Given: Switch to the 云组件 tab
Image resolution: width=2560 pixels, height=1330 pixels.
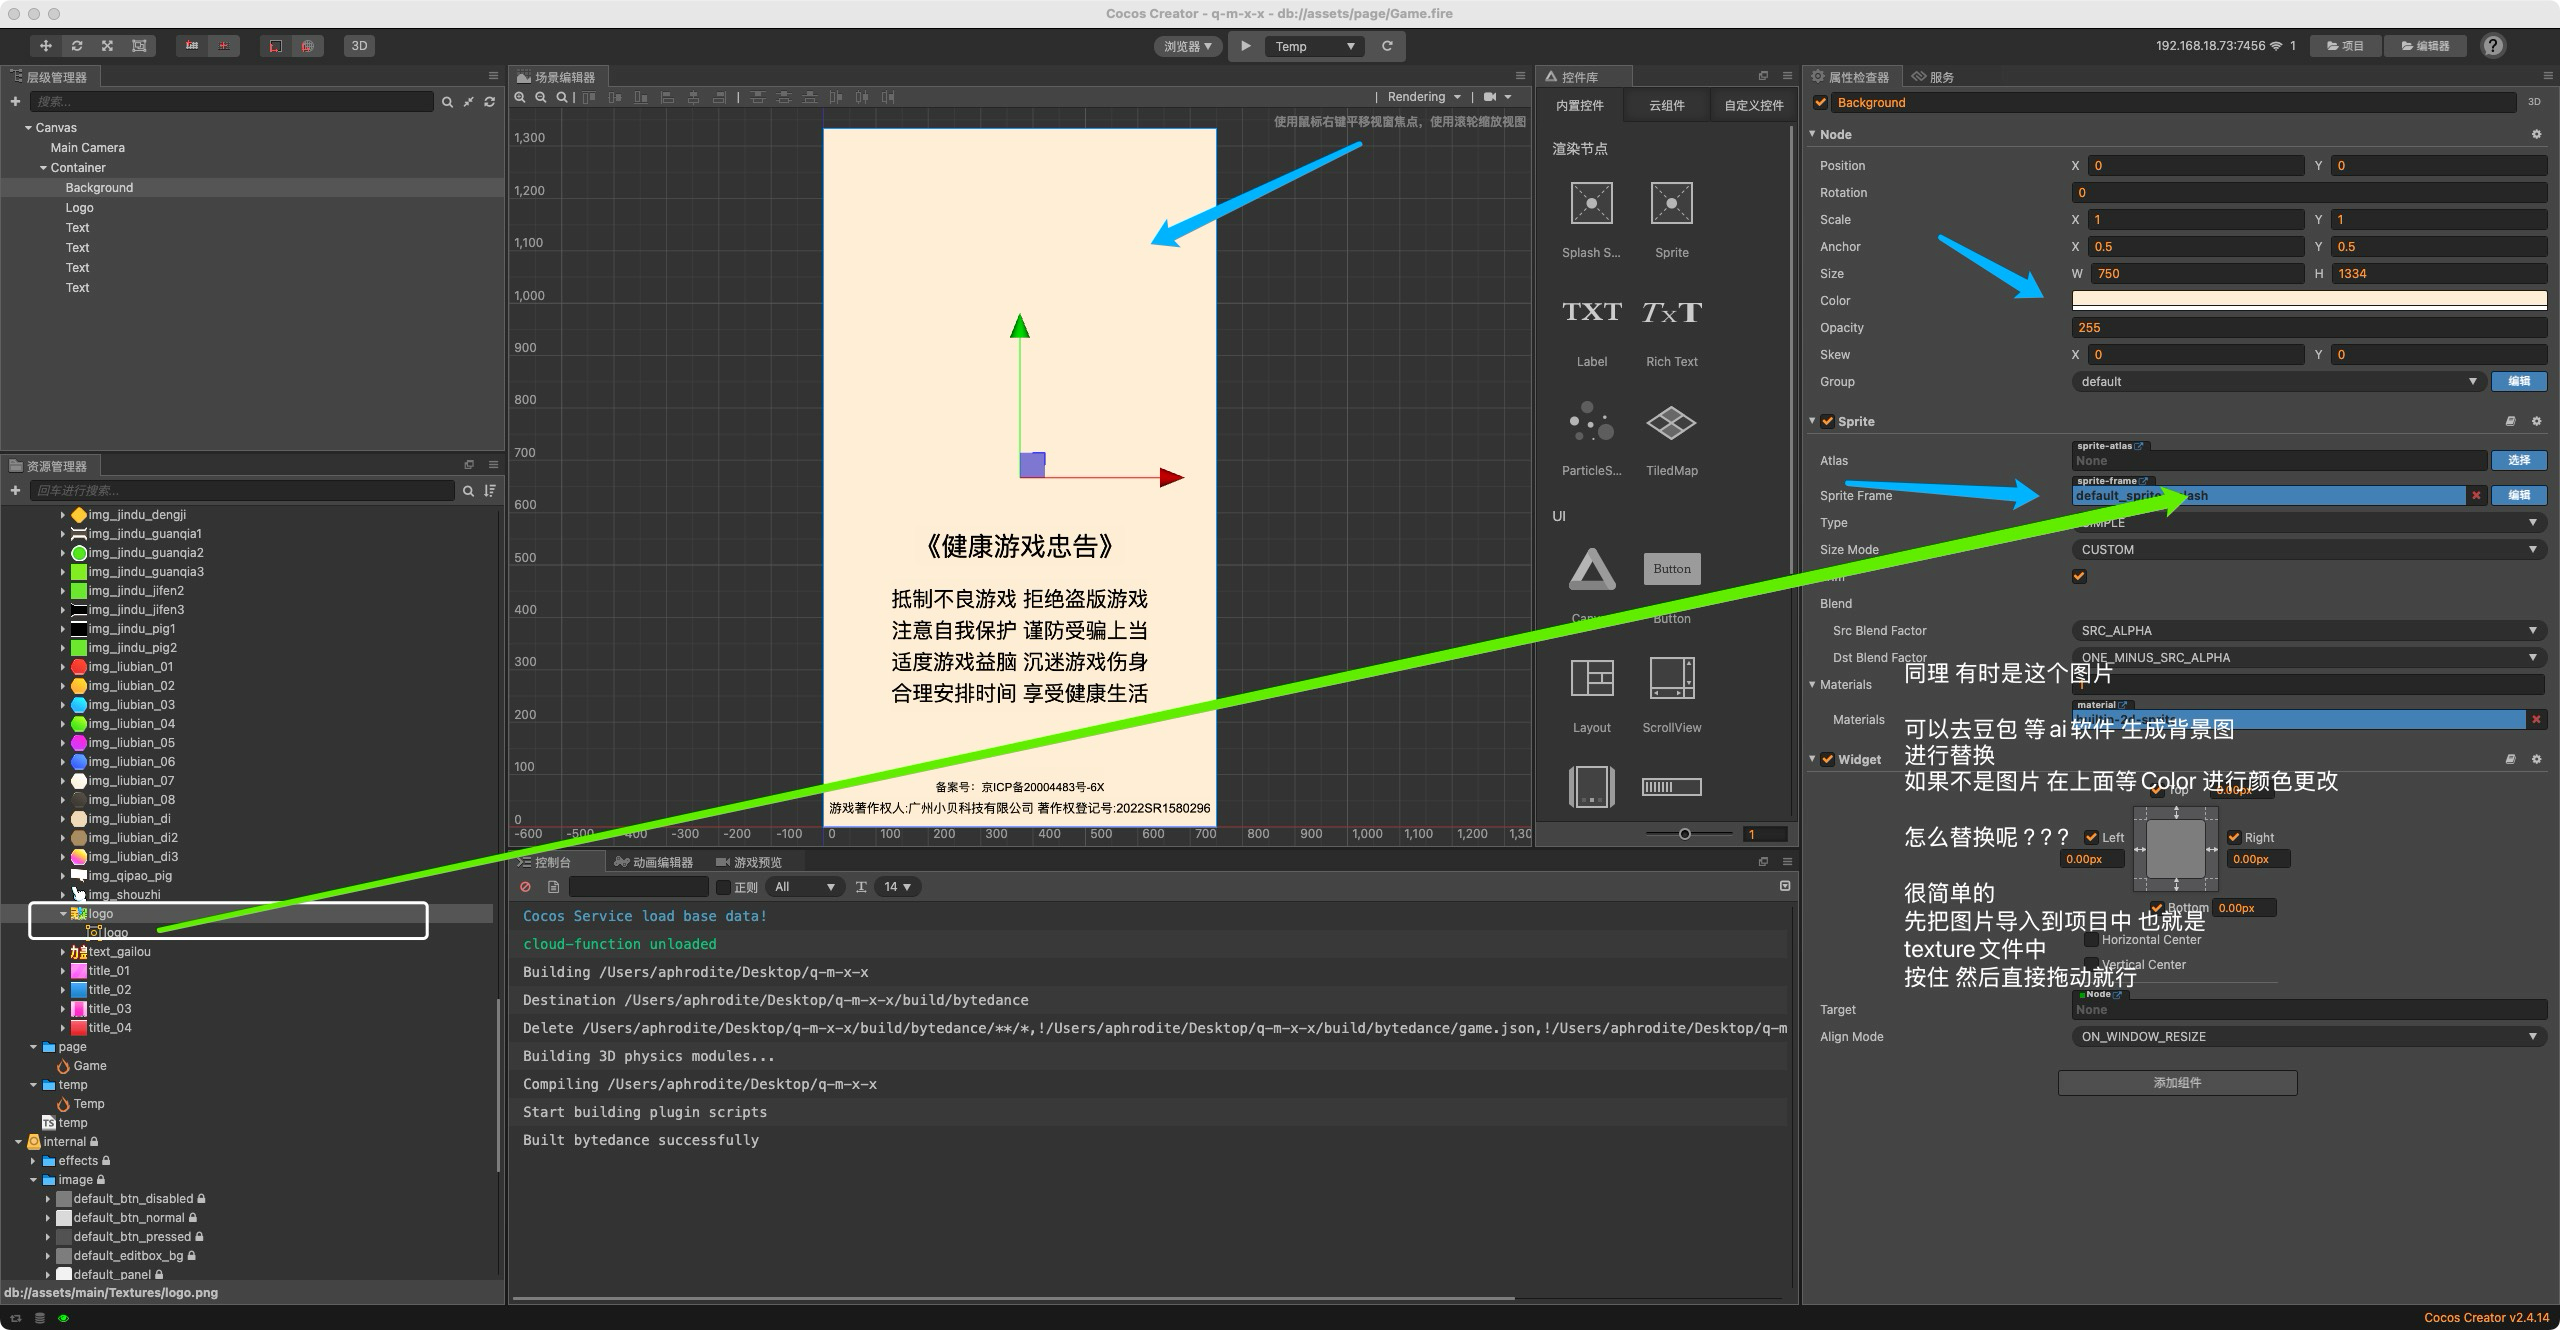Looking at the screenshot, I should (1666, 105).
